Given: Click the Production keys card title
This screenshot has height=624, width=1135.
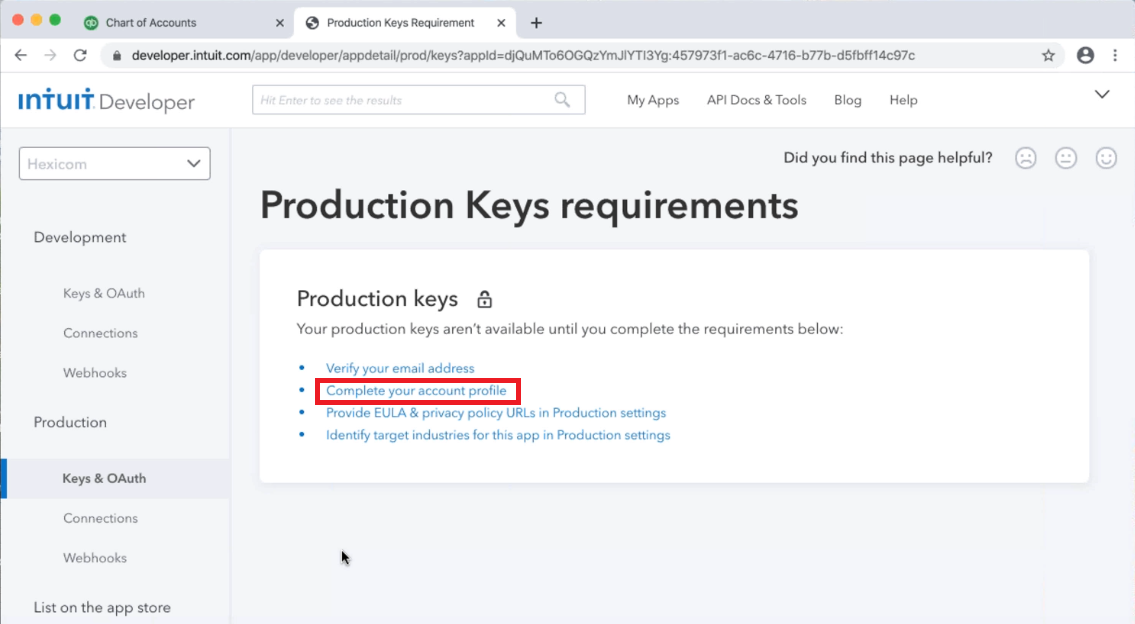Looking at the screenshot, I should [x=377, y=299].
